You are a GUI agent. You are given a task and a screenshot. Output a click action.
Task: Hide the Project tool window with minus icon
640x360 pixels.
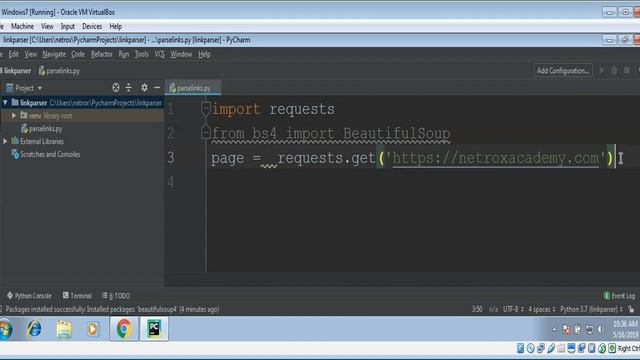157,87
